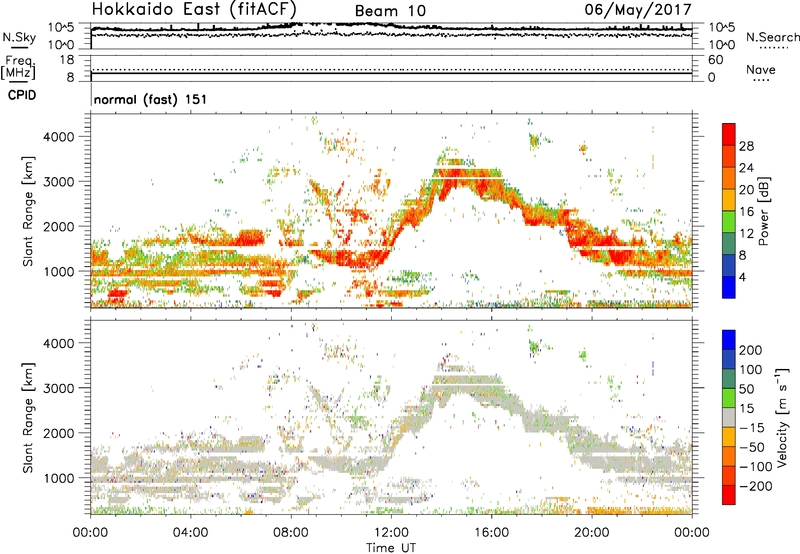Click the date '06/May/2017'
This screenshot has height=554, width=800.
click(638, 9)
